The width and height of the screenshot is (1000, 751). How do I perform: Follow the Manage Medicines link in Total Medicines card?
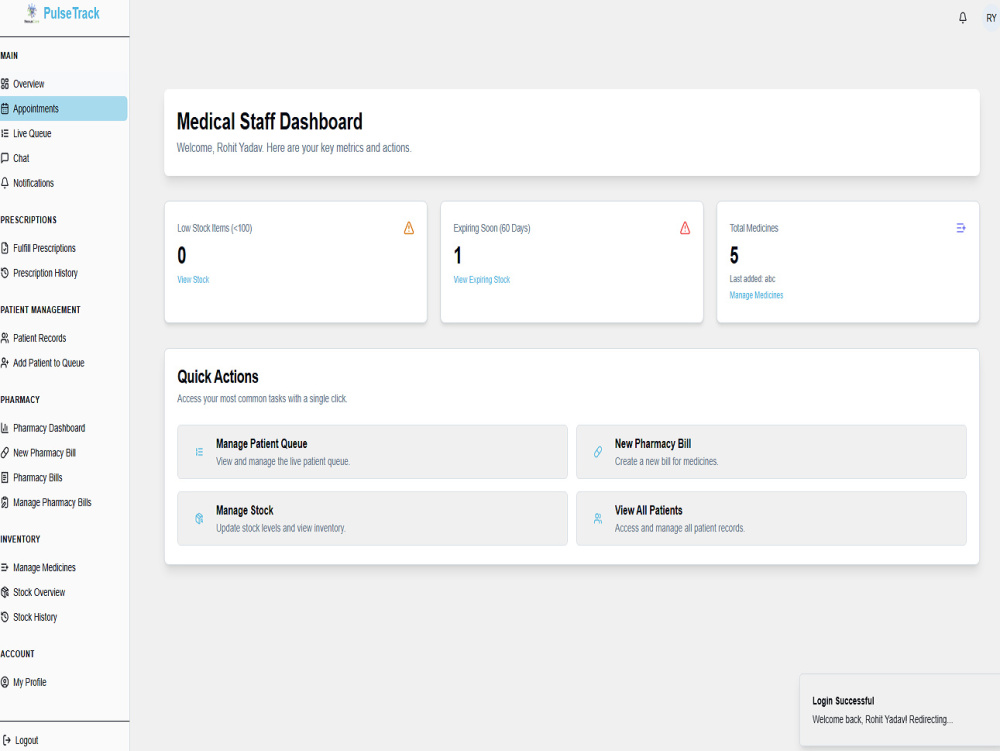click(x=756, y=295)
